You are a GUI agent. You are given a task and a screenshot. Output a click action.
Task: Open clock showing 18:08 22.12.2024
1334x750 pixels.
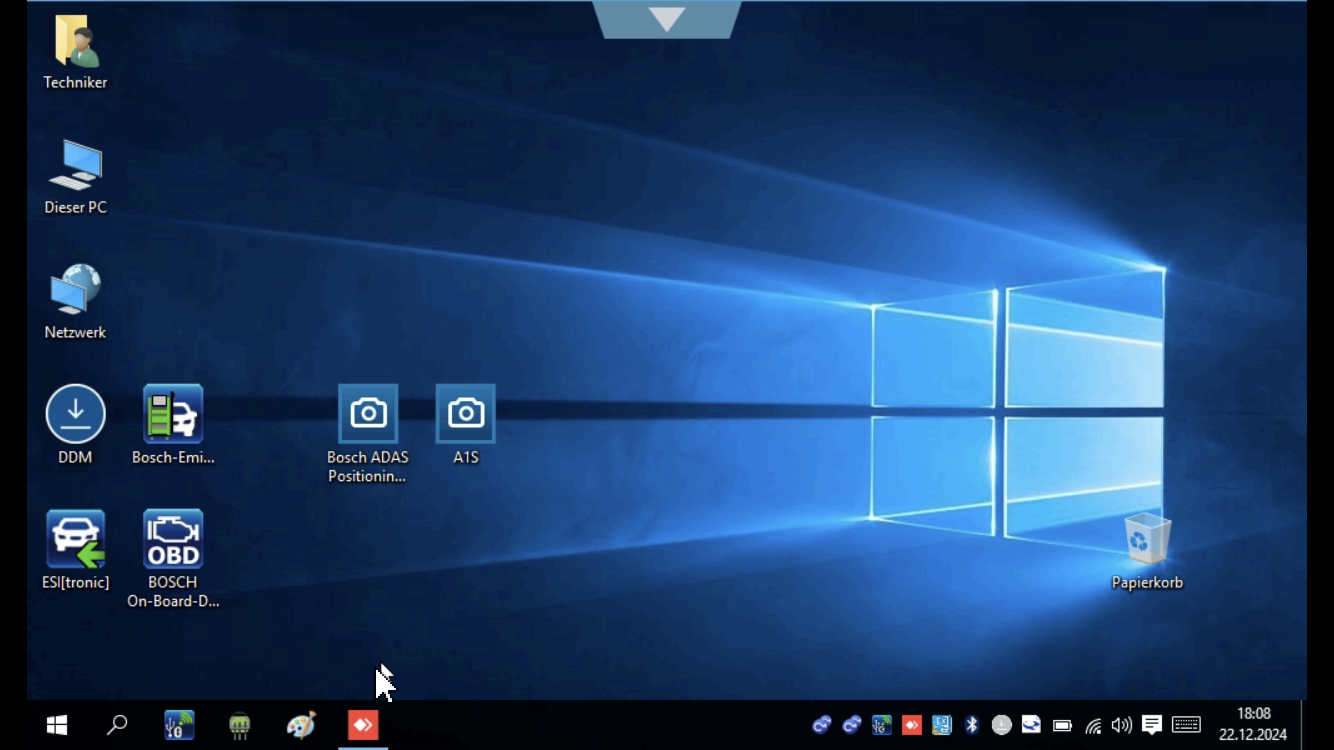1253,724
